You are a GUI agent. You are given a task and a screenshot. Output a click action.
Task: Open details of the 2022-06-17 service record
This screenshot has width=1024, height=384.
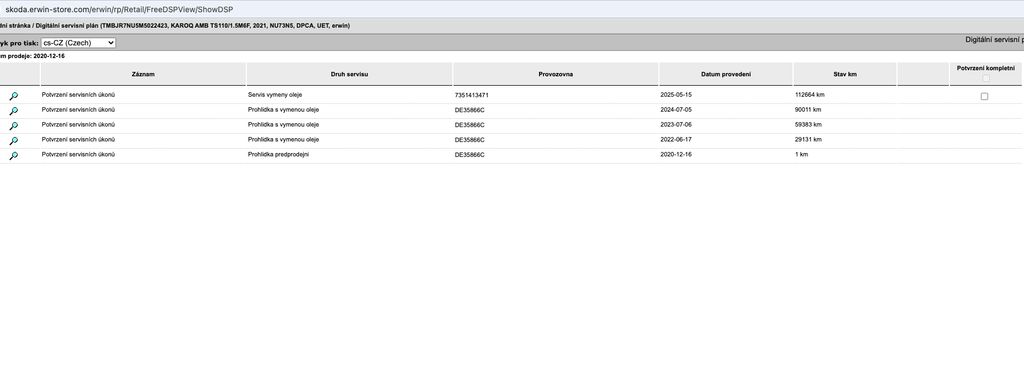[x=14, y=141]
